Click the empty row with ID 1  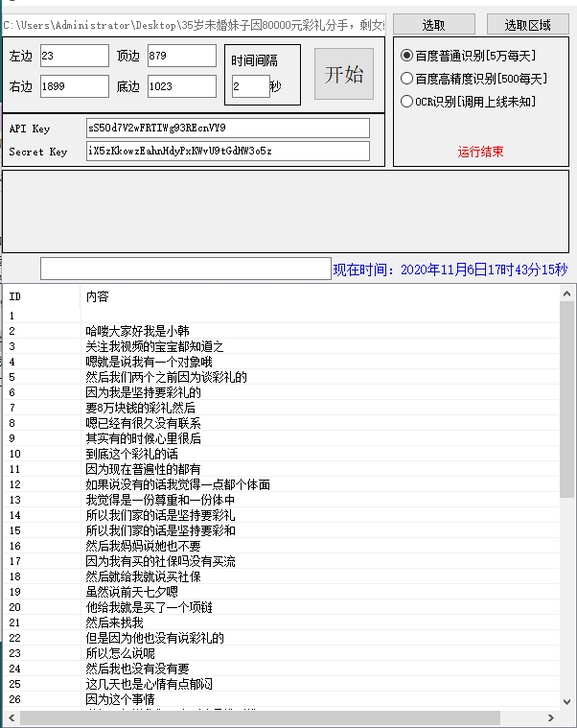(281, 316)
